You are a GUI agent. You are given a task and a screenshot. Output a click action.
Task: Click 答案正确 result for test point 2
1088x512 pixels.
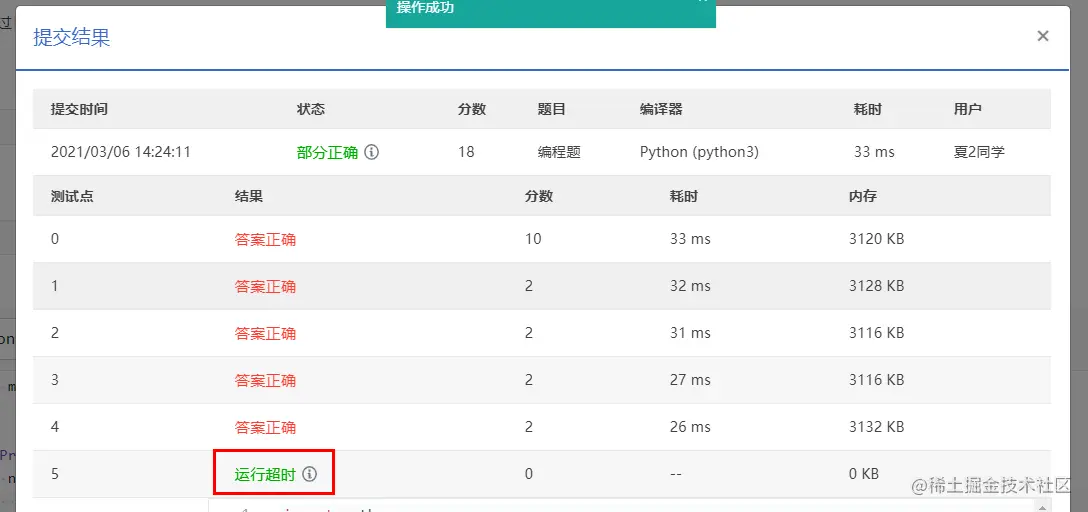click(265, 334)
